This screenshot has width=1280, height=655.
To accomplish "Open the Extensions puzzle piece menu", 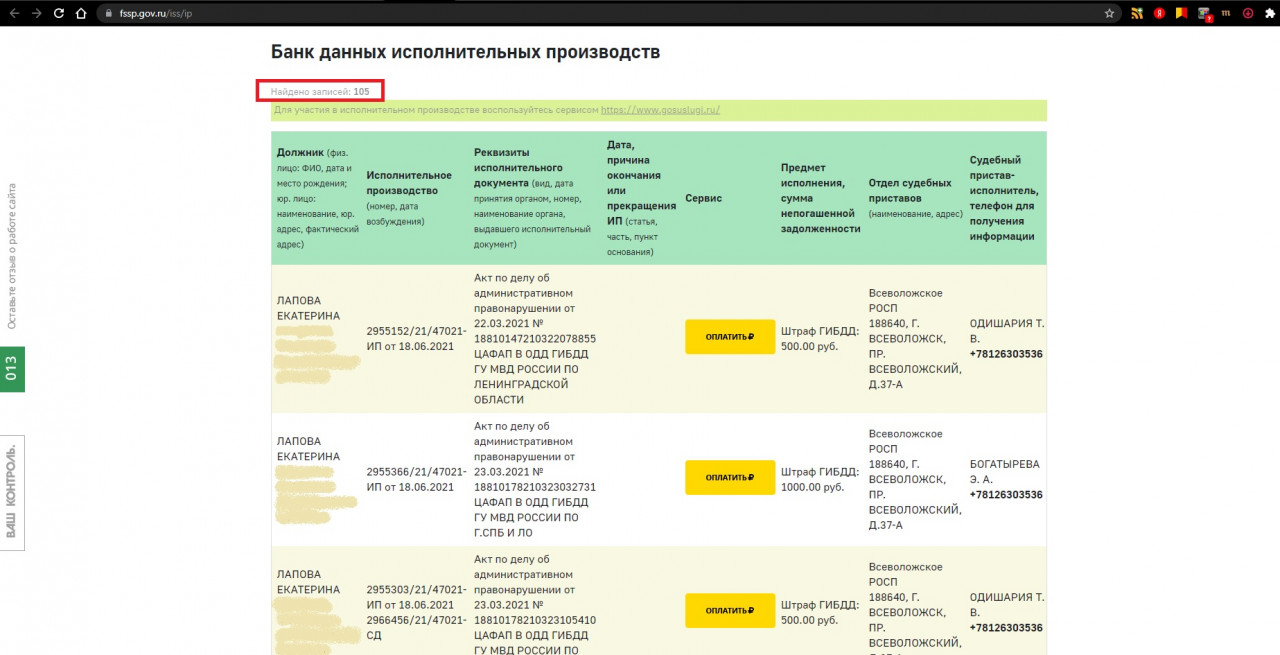I will [1269, 14].
